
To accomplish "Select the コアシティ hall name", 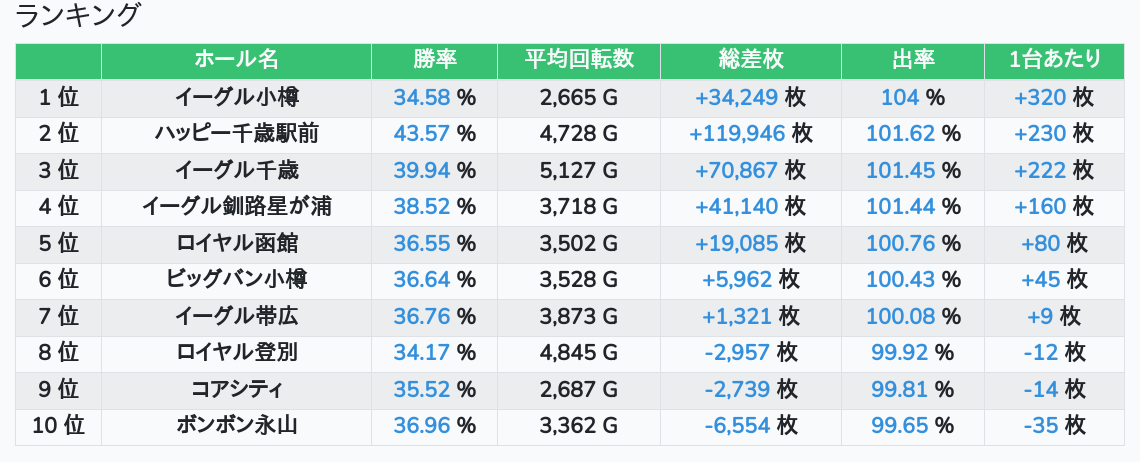I will 236,389.
